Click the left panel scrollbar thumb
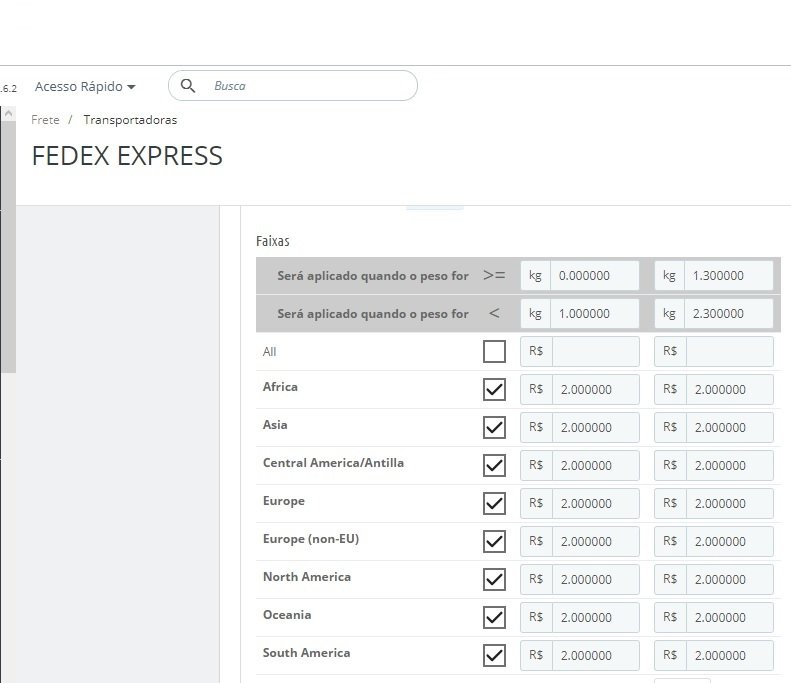Image resolution: width=791 pixels, height=683 pixels. pos(8,247)
